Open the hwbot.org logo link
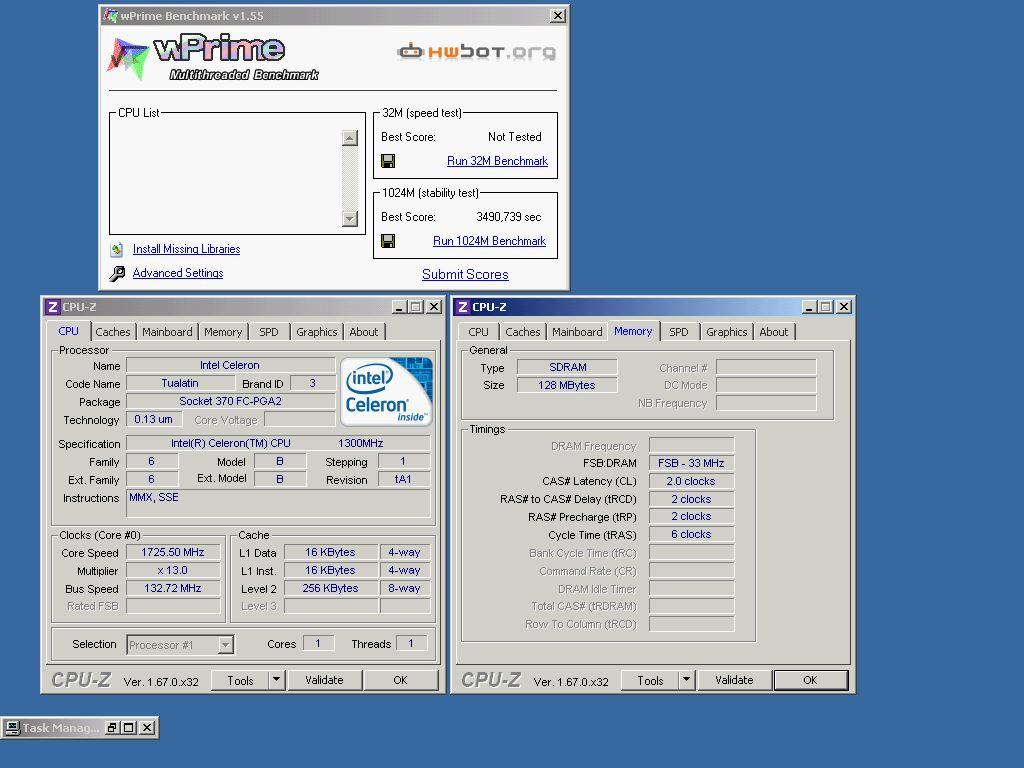 pos(477,51)
